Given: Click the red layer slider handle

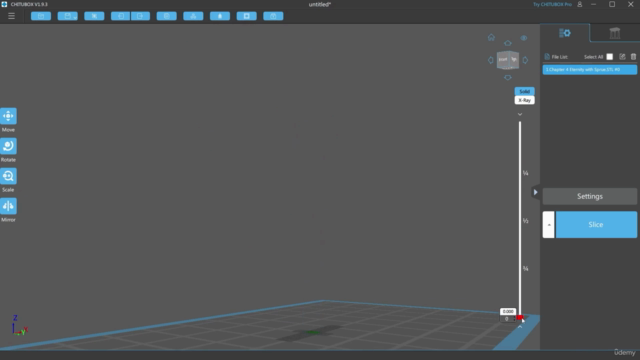Looking at the screenshot, I should pyautogui.click(x=520, y=317).
